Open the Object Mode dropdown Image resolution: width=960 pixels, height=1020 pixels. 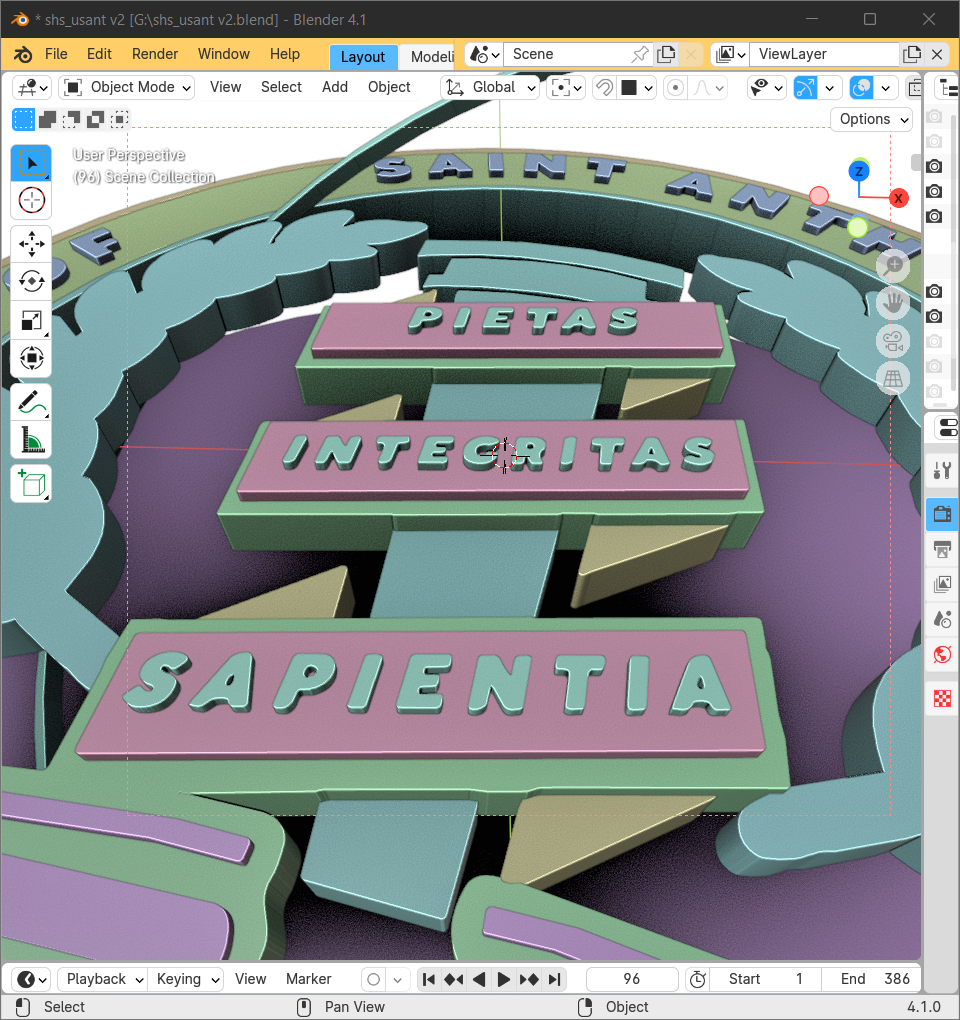[x=127, y=88]
